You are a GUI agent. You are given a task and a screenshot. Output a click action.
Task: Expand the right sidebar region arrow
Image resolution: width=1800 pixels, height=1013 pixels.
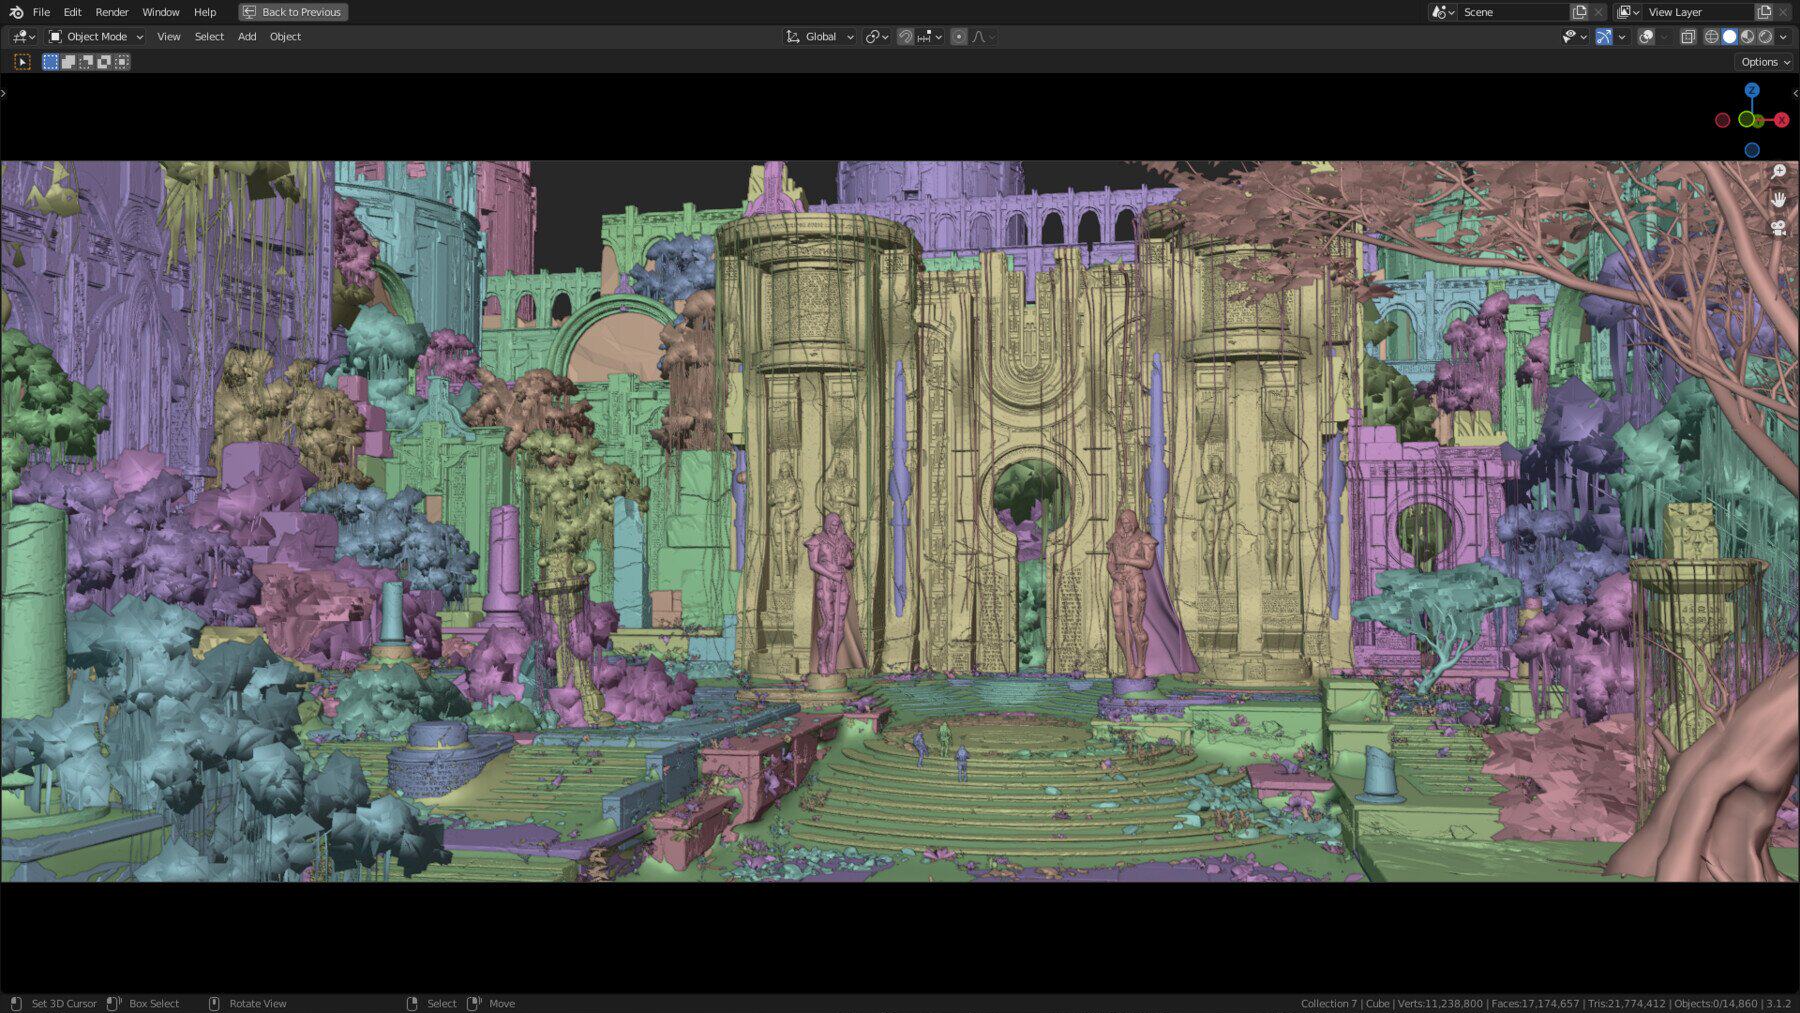coord(1795,93)
